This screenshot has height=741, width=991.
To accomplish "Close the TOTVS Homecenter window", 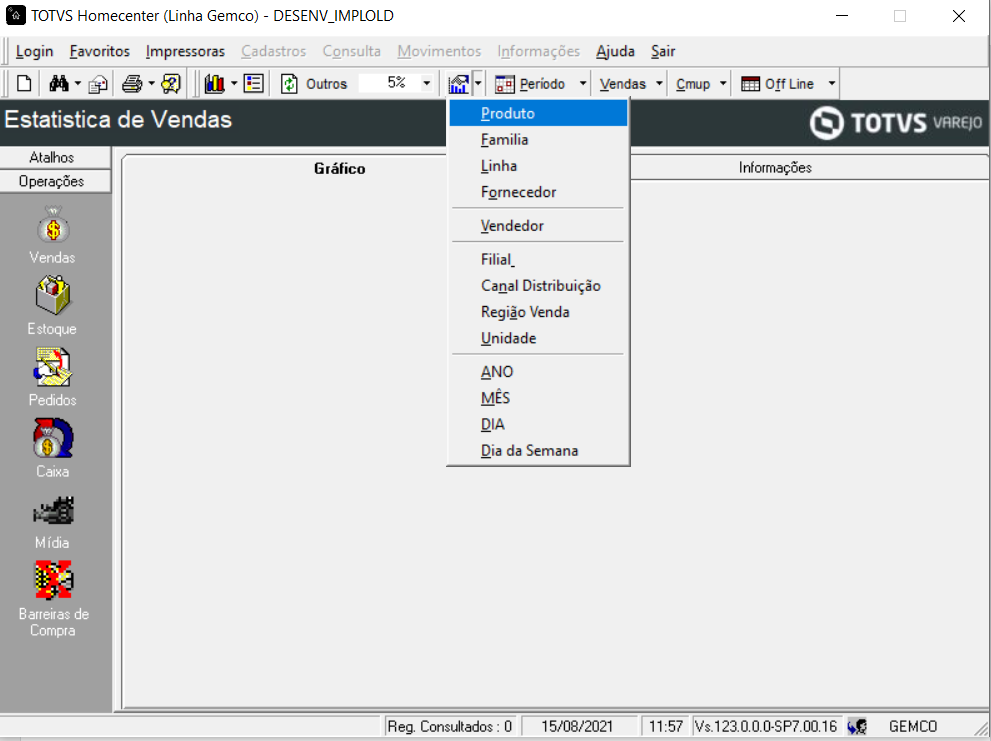I will click(959, 16).
